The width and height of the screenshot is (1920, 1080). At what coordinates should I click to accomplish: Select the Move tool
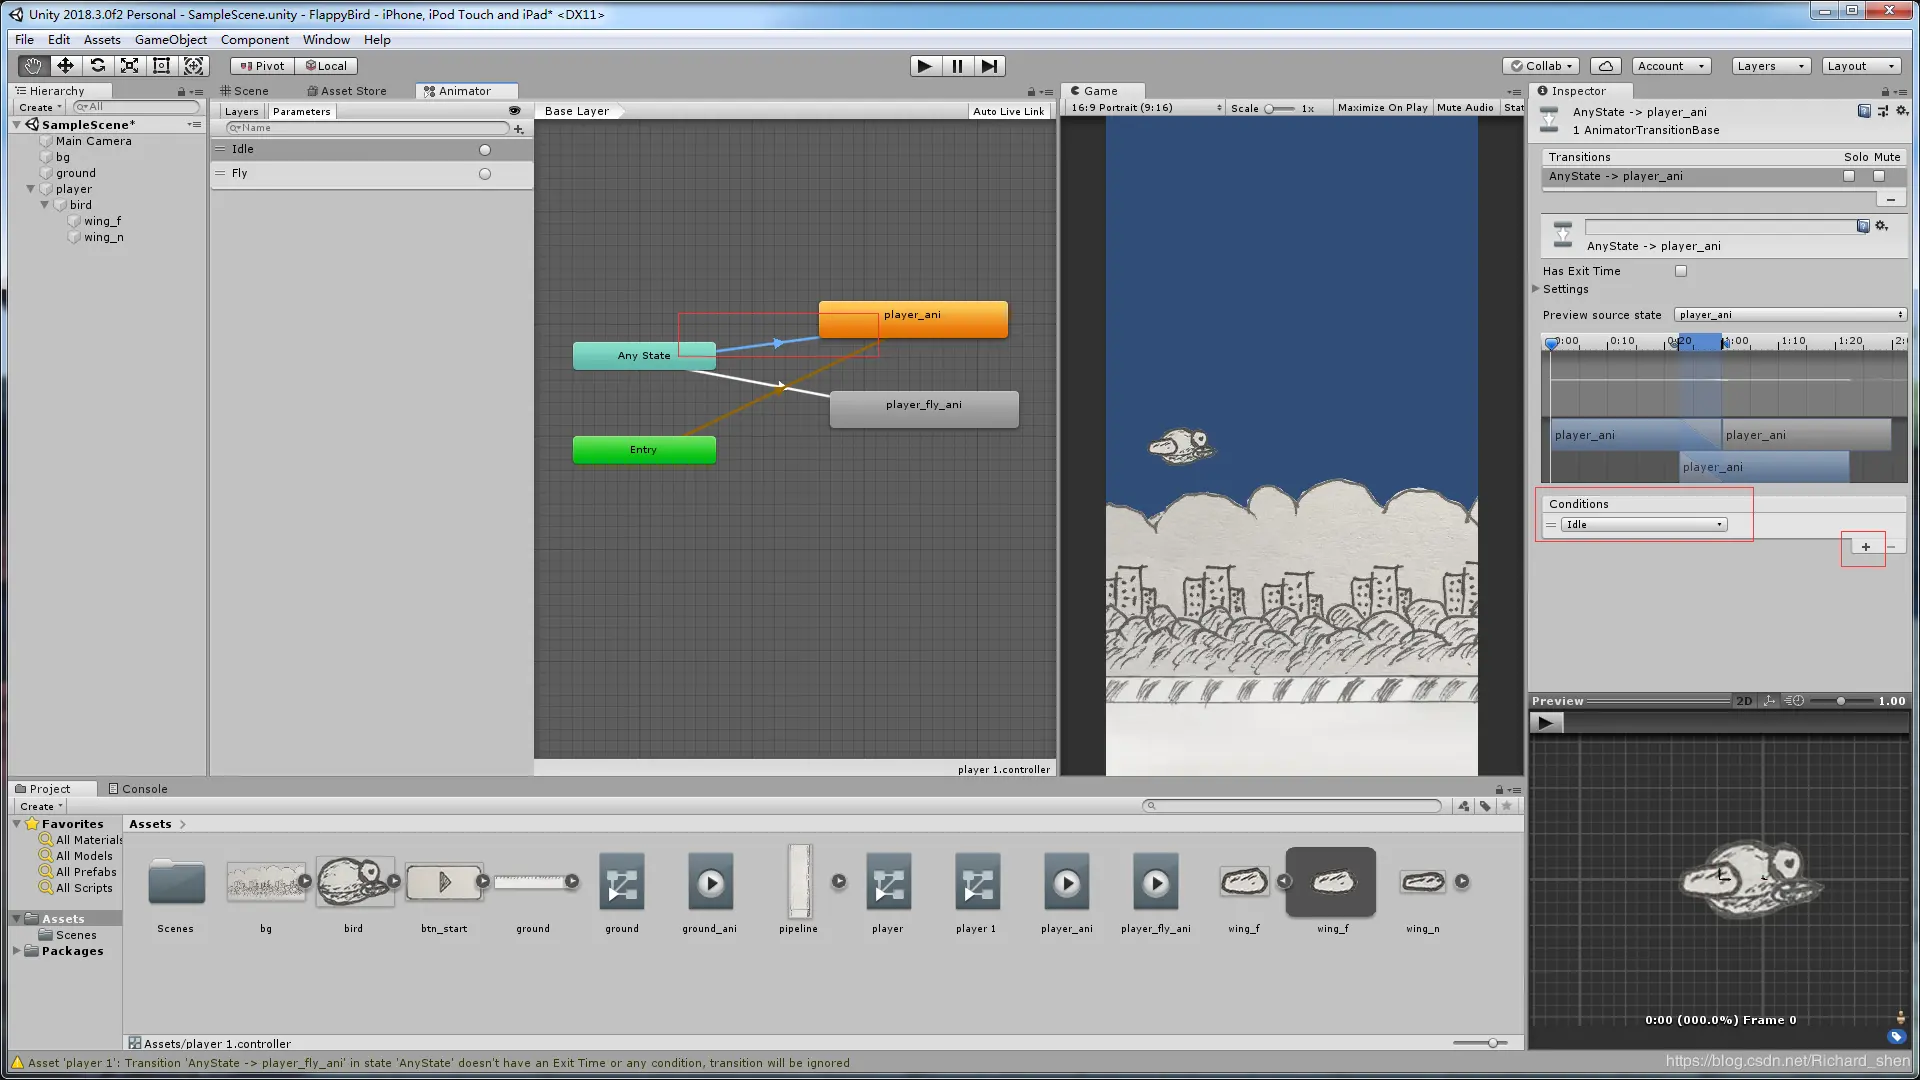click(x=65, y=66)
